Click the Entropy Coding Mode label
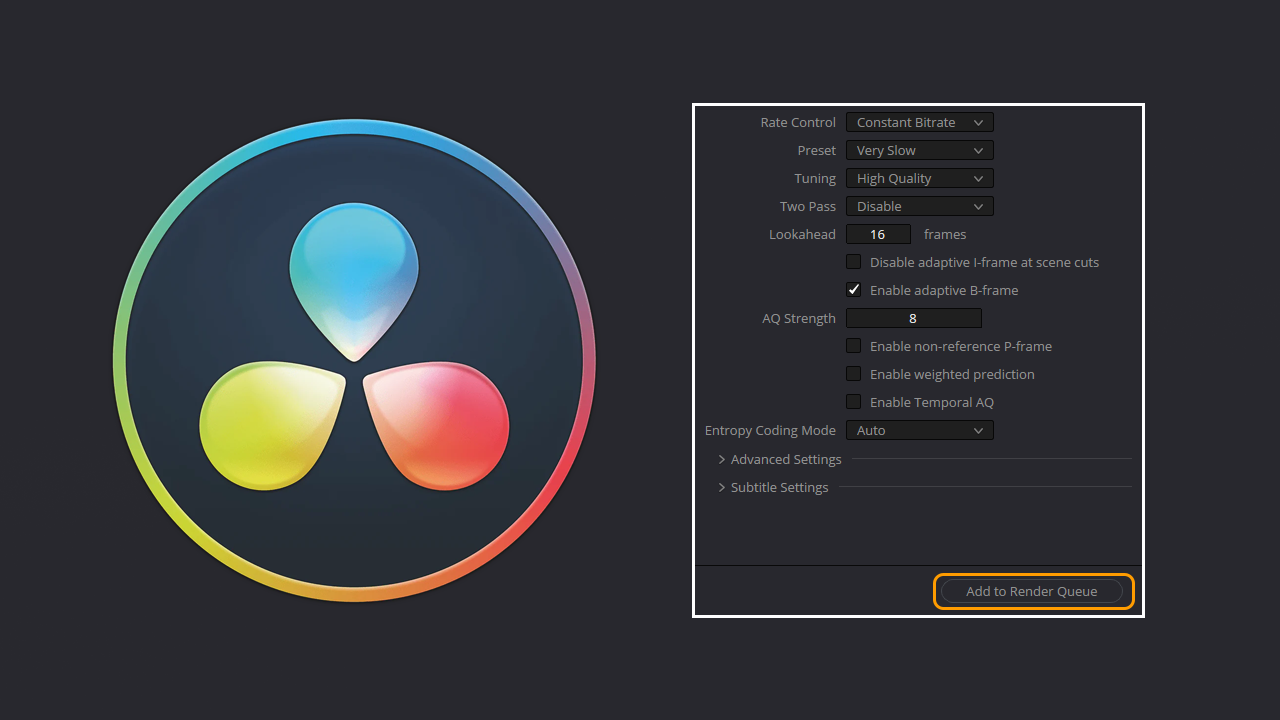Image resolution: width=1280 pixels, height=720 pixels. click(x=770, y=430)
